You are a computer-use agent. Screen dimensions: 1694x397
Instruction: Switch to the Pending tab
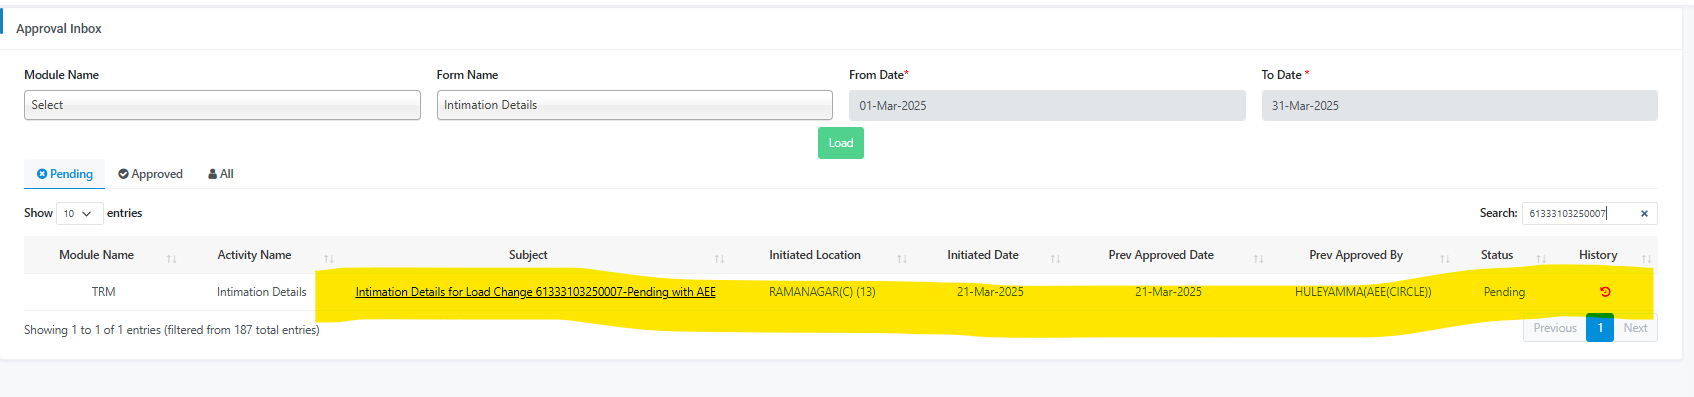click(65, 174)
